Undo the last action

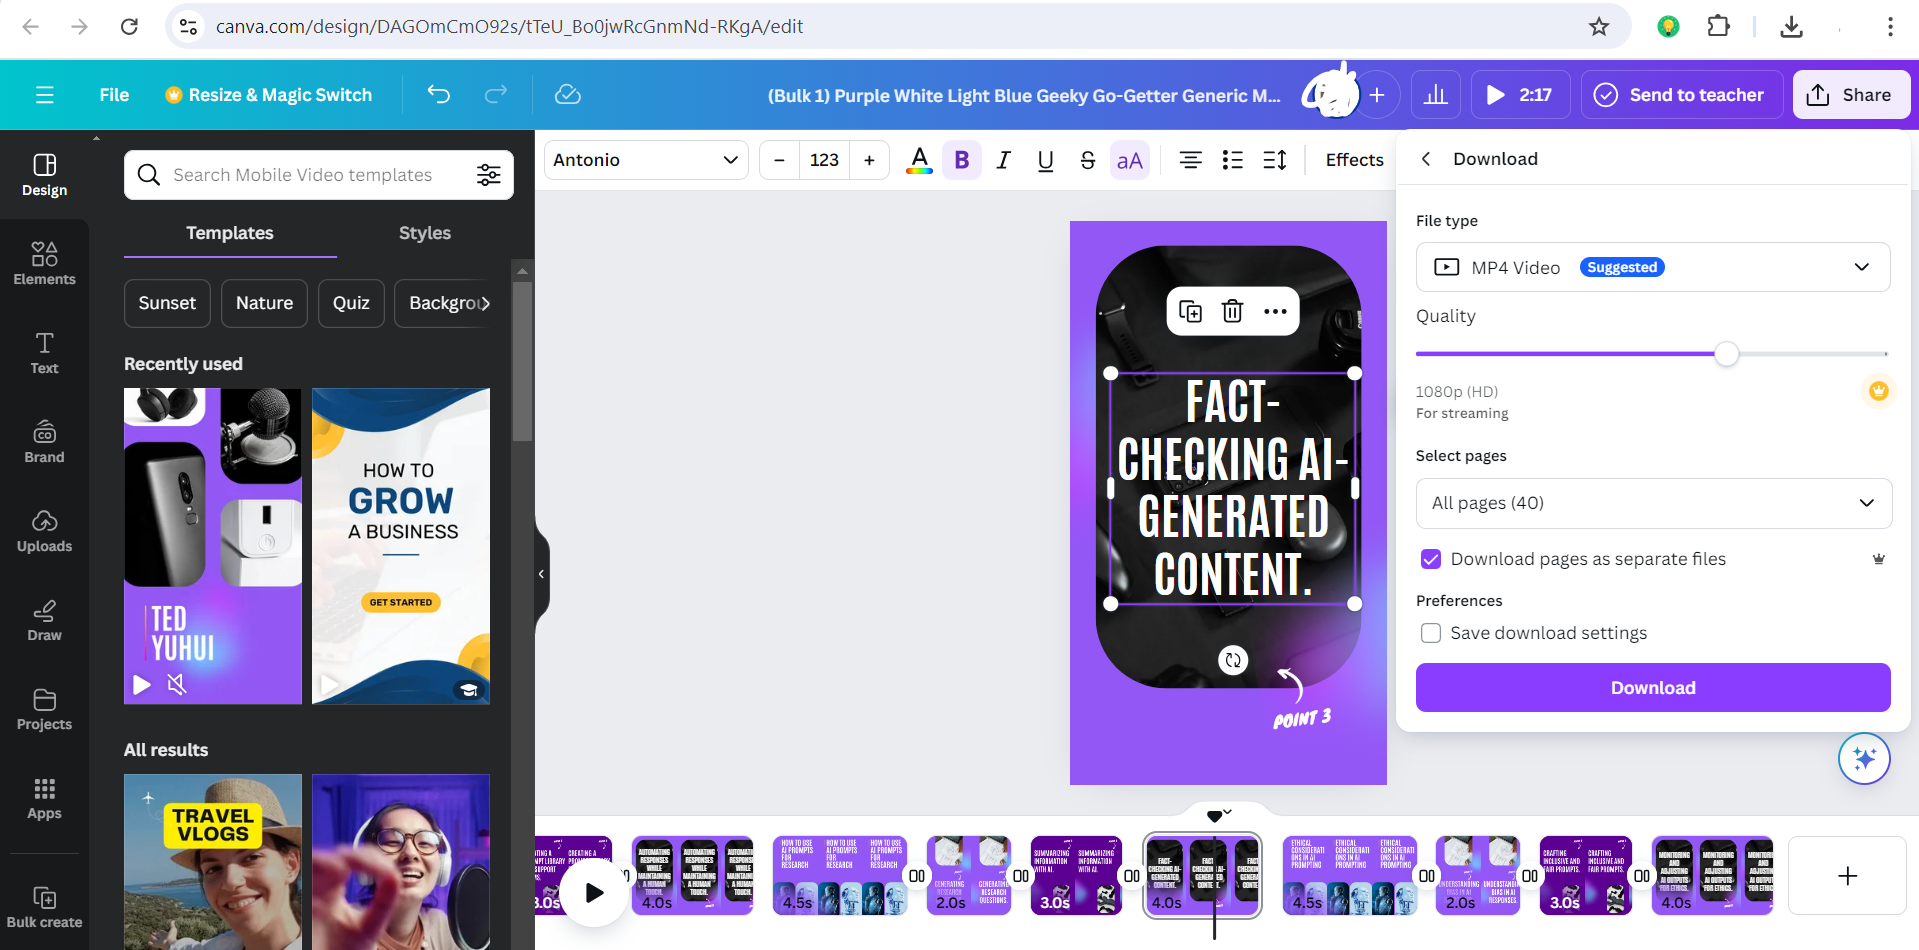click(x=439, y=95)
